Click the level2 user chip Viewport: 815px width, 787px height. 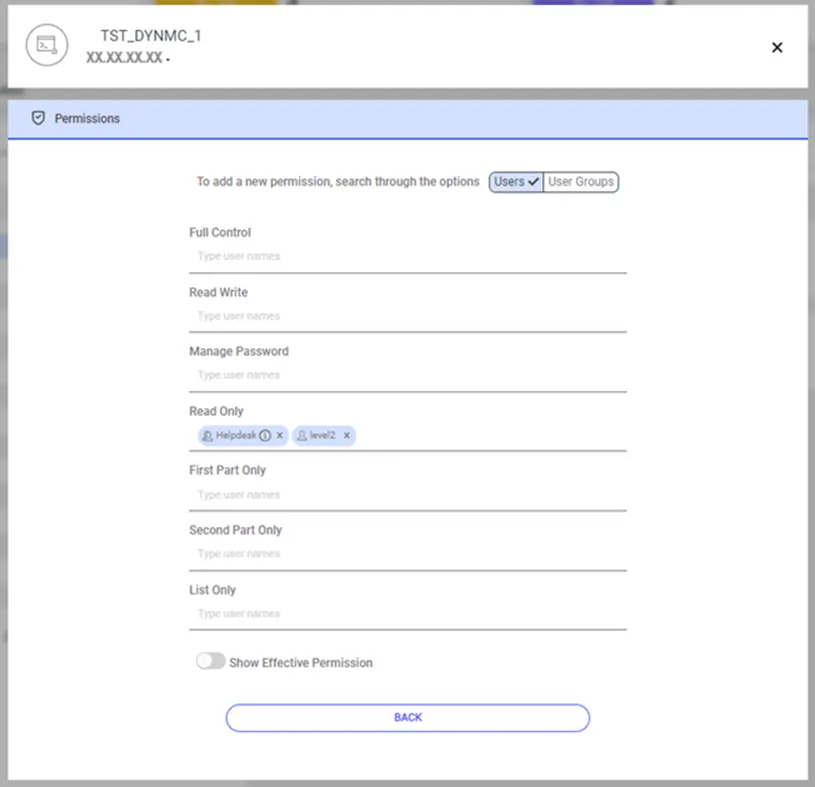click(324, 436)
